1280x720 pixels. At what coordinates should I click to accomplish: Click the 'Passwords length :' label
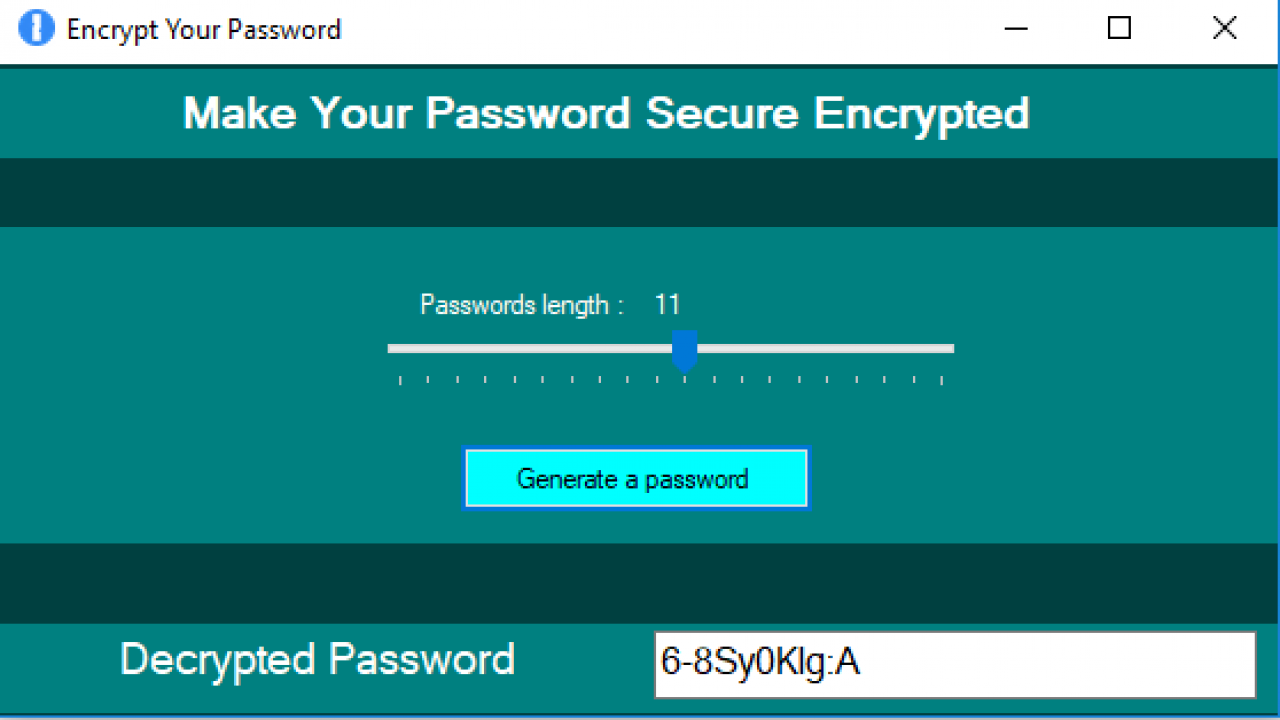(x=521, y=304)
